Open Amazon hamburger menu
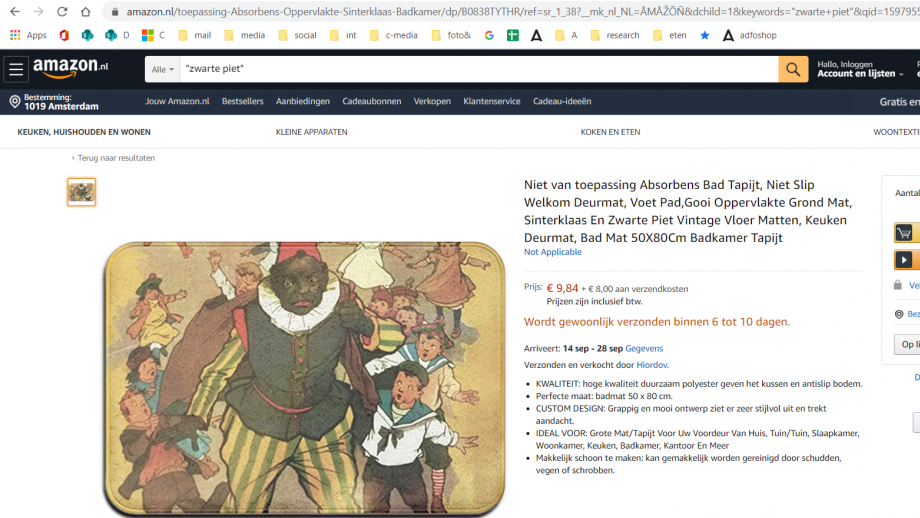Viewport: 920px width, 518px height. (x=16, y=69)
